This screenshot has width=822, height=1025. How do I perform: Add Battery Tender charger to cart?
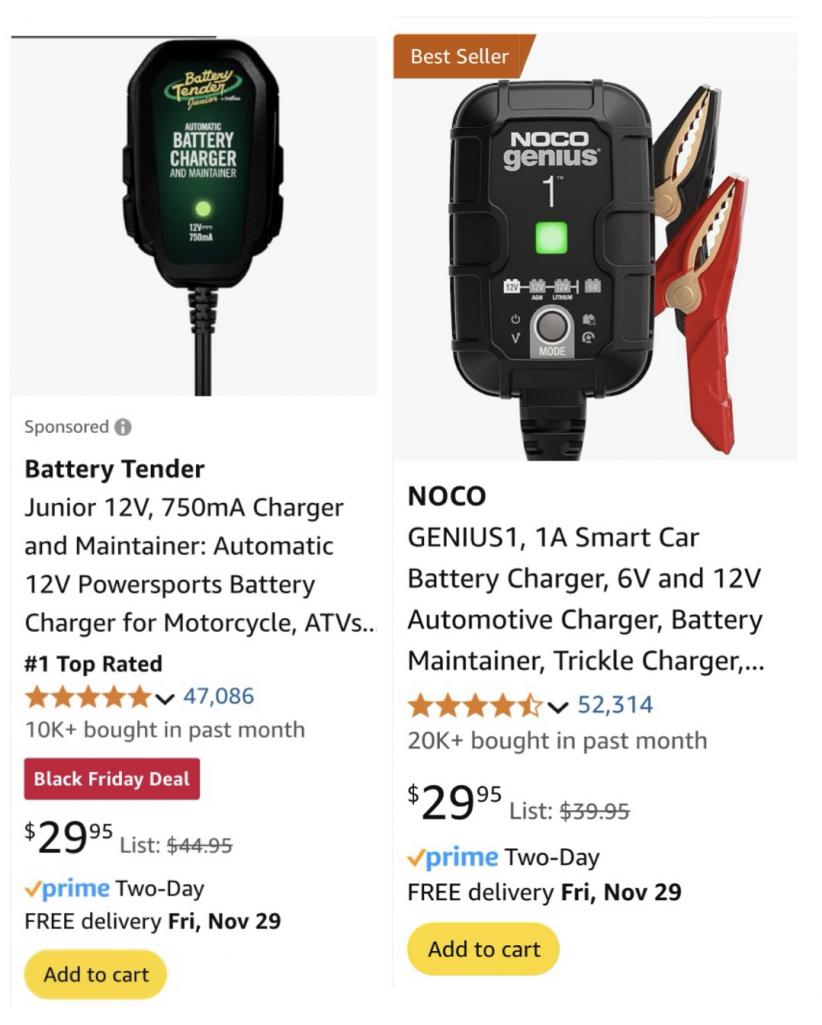pos(96,974)
